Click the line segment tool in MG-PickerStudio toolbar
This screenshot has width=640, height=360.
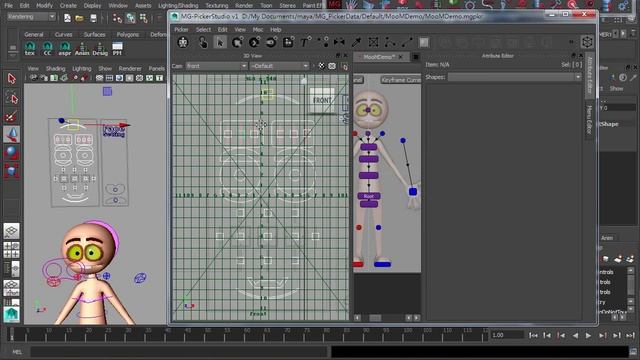407,42
